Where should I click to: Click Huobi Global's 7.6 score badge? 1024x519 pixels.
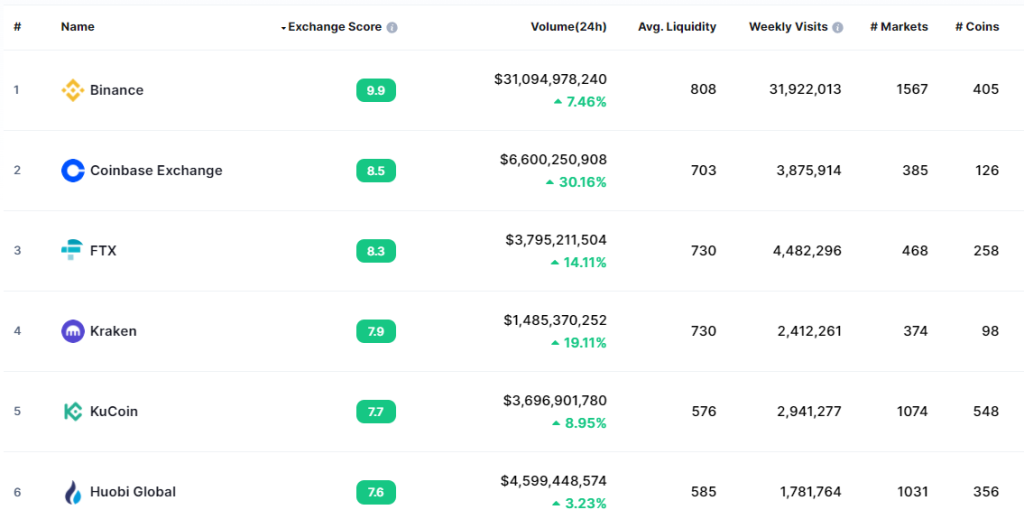tap(376, 492)
